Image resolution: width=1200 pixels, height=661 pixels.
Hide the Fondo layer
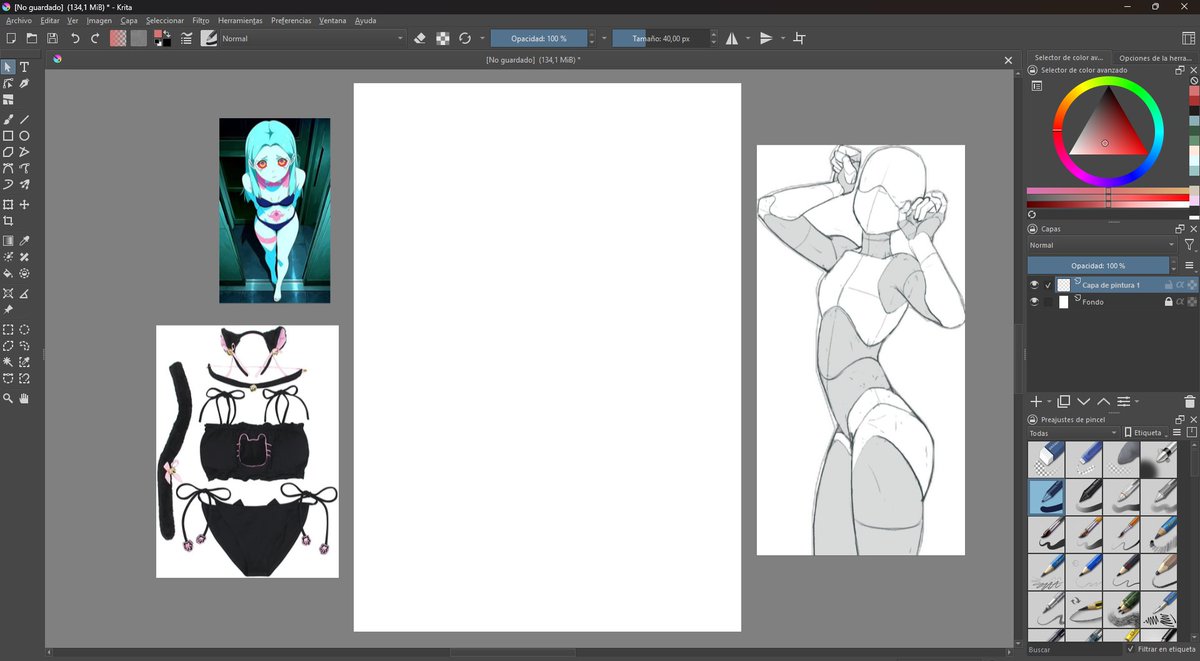point(1035,301)
